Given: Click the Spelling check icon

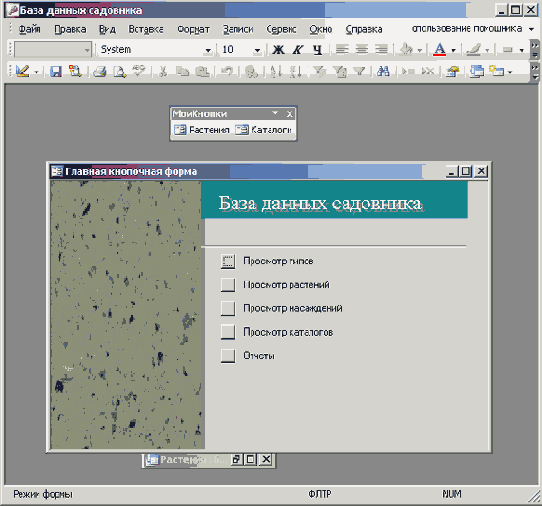Looking at the screenshot, I should click(x=139, y=71).
